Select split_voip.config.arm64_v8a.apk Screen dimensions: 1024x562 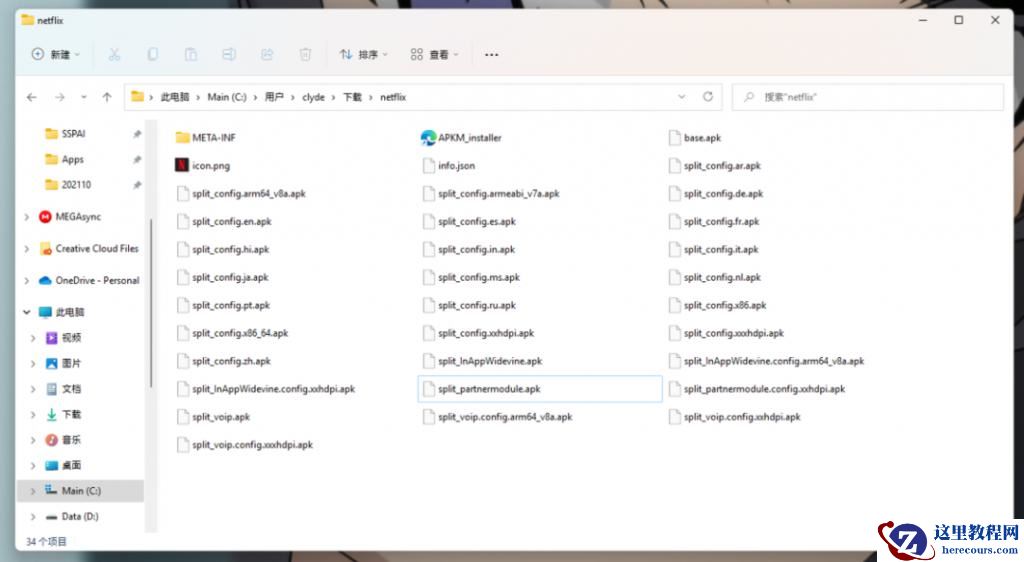tap(497, 417)
